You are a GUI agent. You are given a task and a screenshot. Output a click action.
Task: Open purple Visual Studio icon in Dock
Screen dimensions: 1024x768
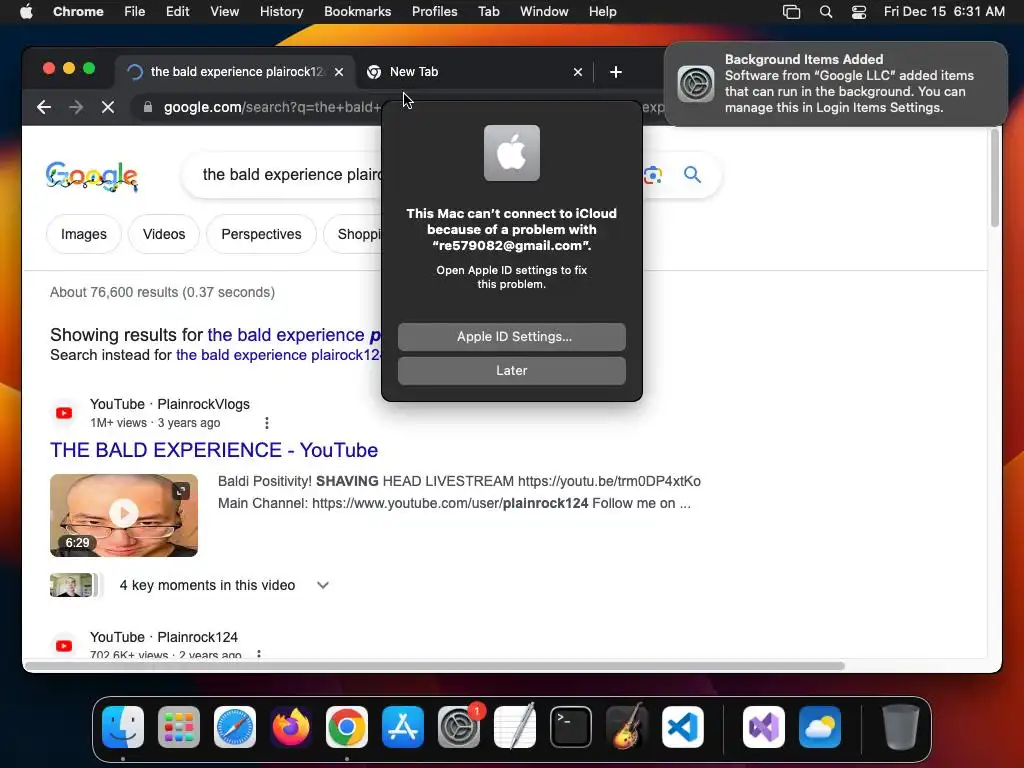pos(764,727)
